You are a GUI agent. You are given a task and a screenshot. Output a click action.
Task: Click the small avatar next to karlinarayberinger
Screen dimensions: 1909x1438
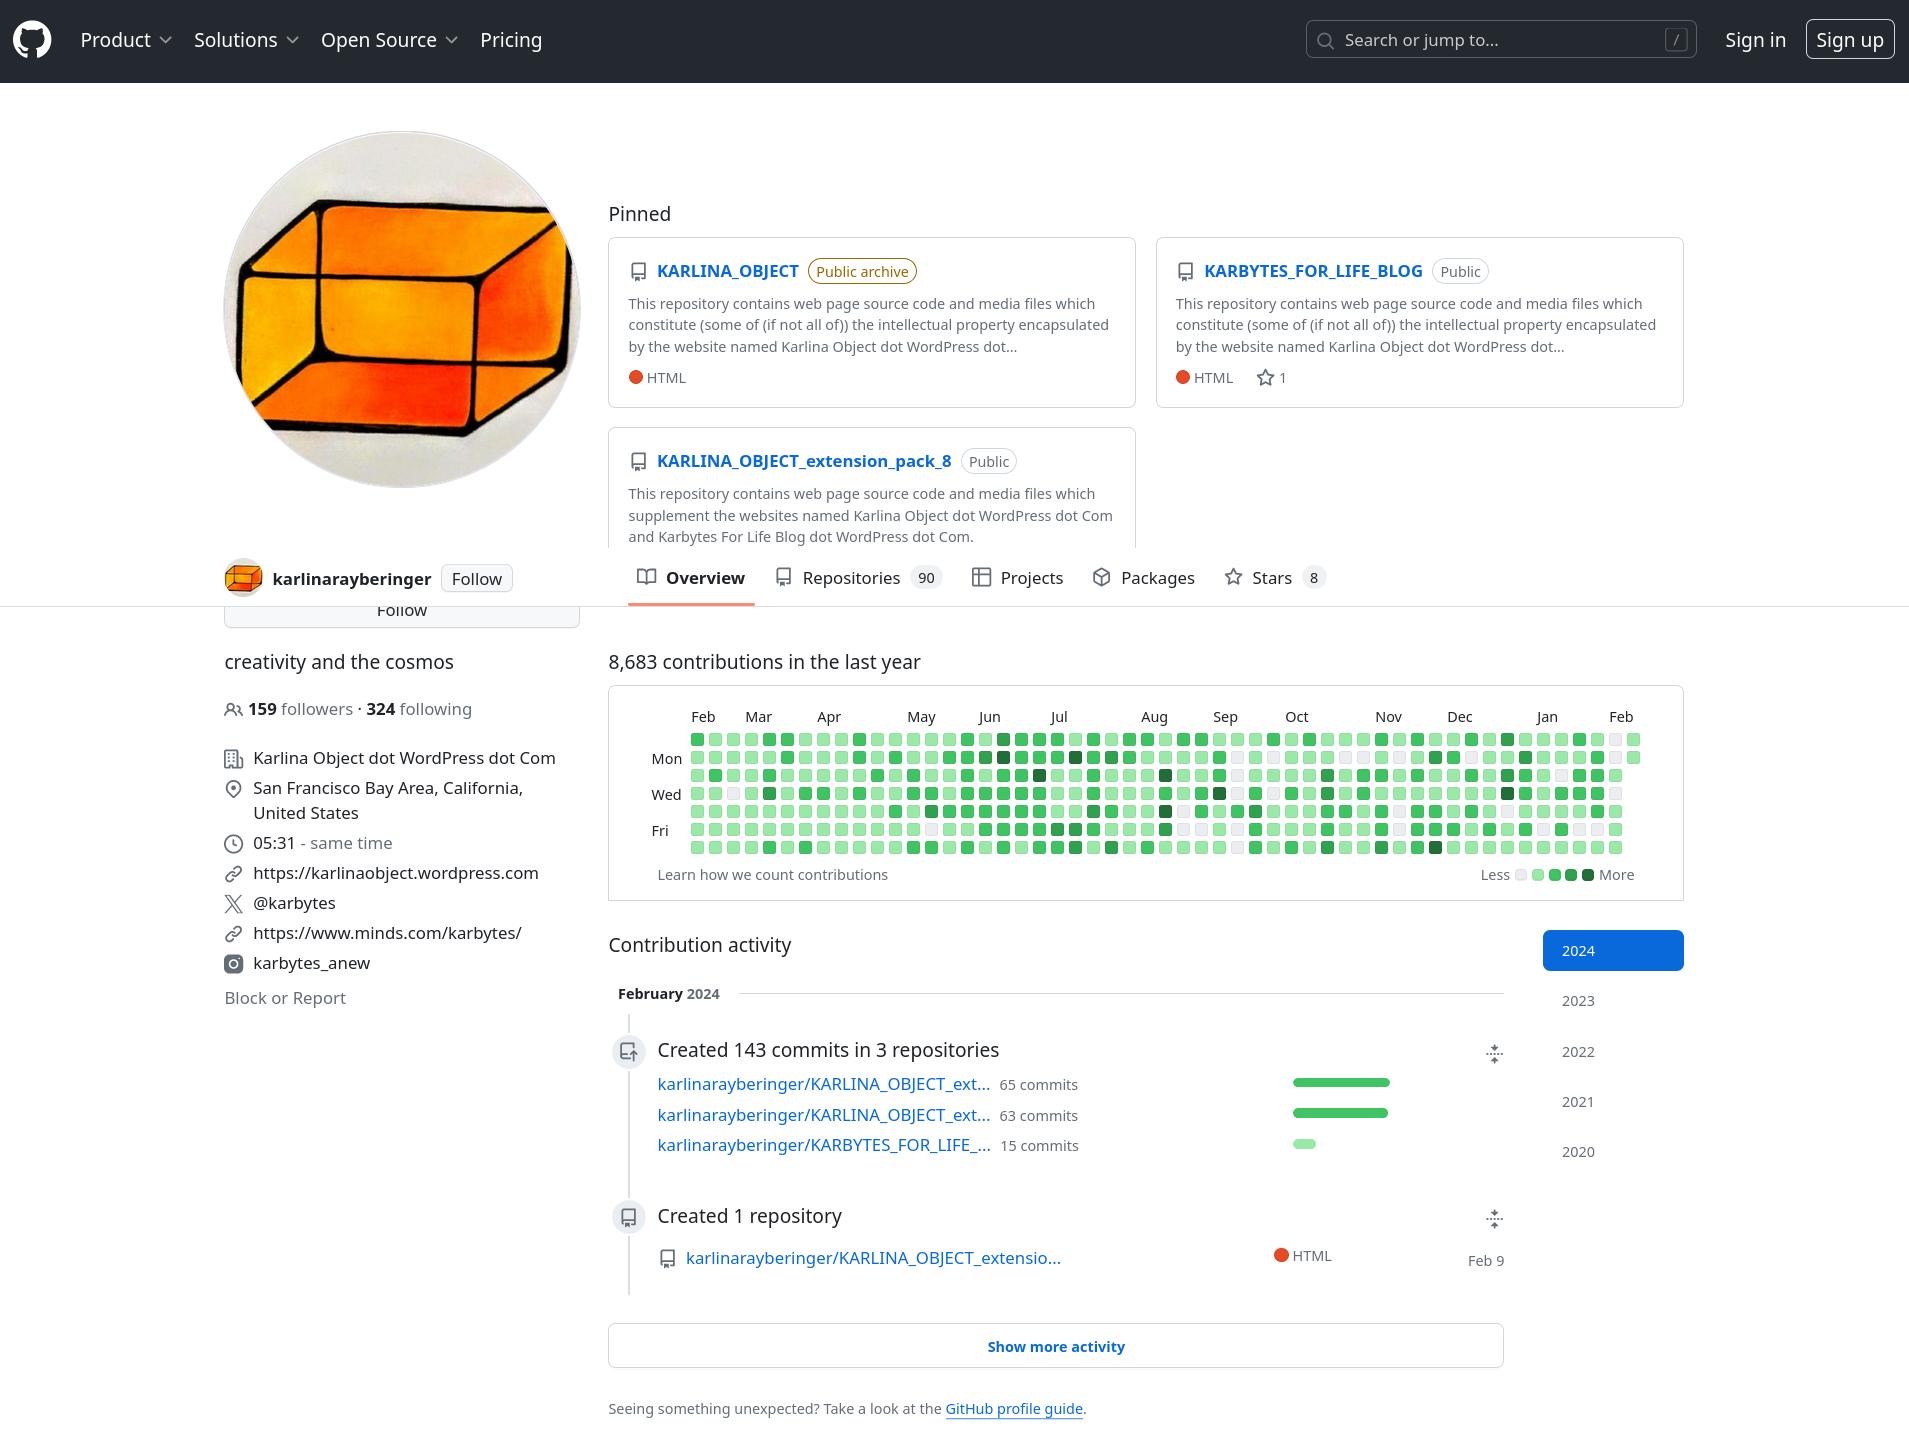243,578
